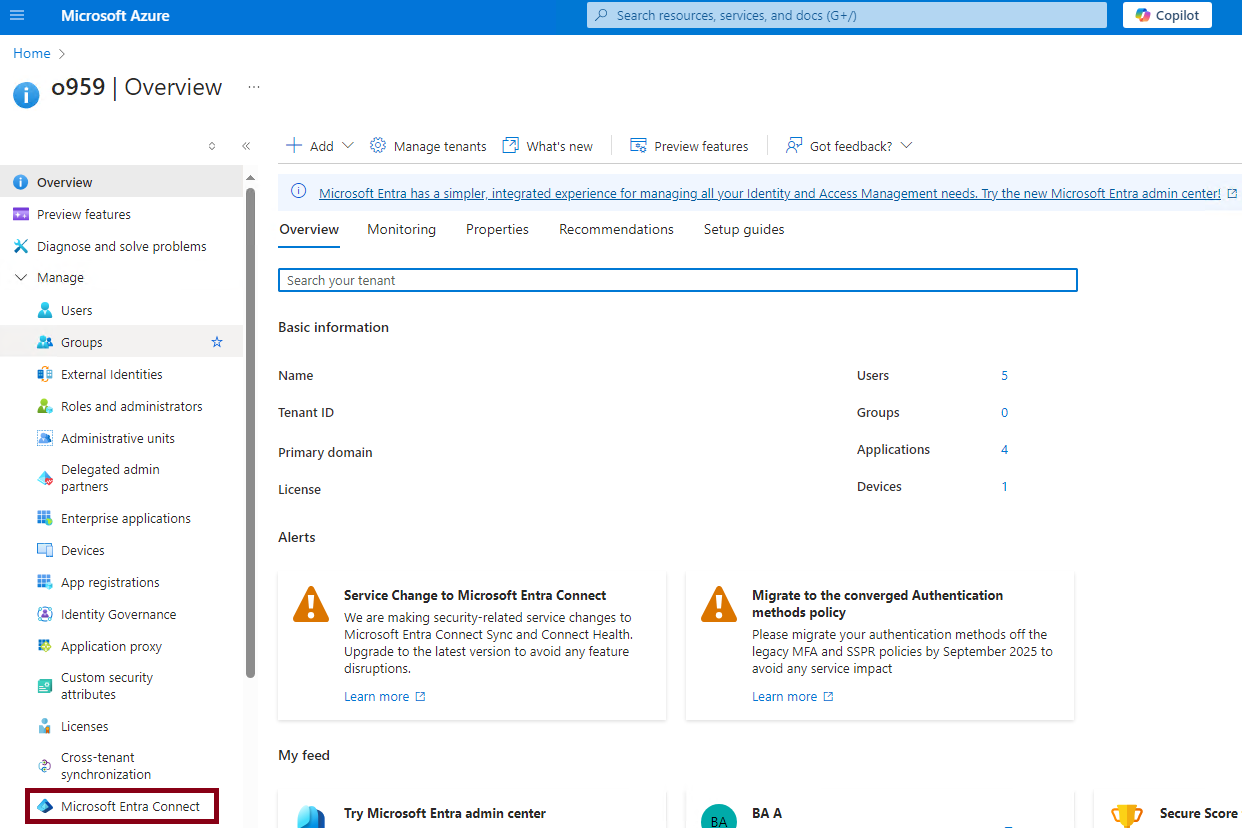
Task: Click Preview features in the toolbar
Action: 689,146
